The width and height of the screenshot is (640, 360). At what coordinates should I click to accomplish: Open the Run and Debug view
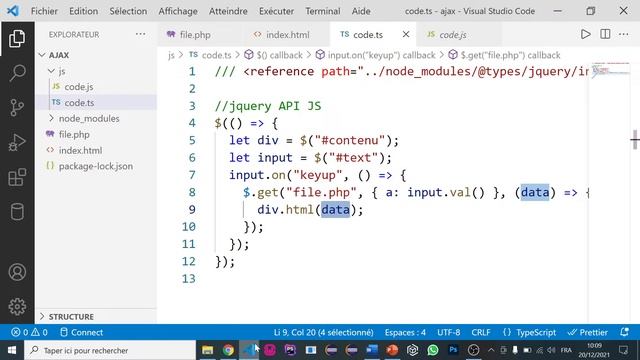tap(17, 142)
